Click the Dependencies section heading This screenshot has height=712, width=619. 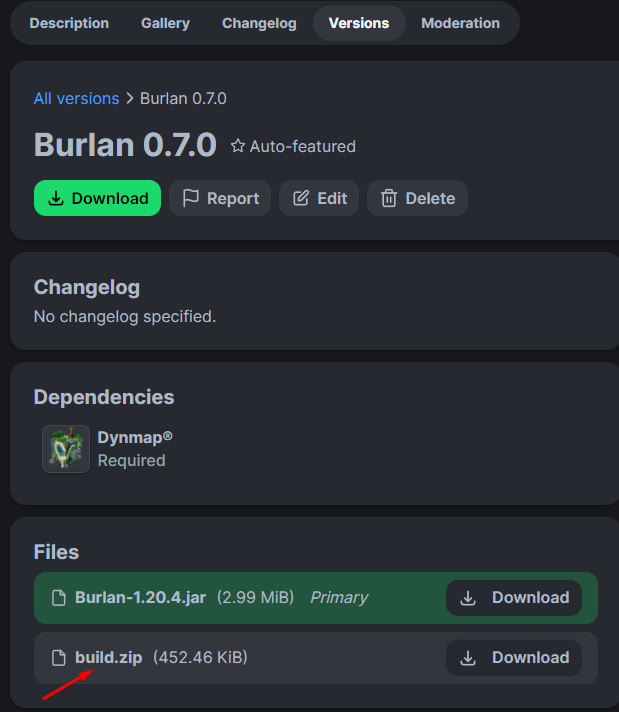pyautogui.click(x=104, y=397)
